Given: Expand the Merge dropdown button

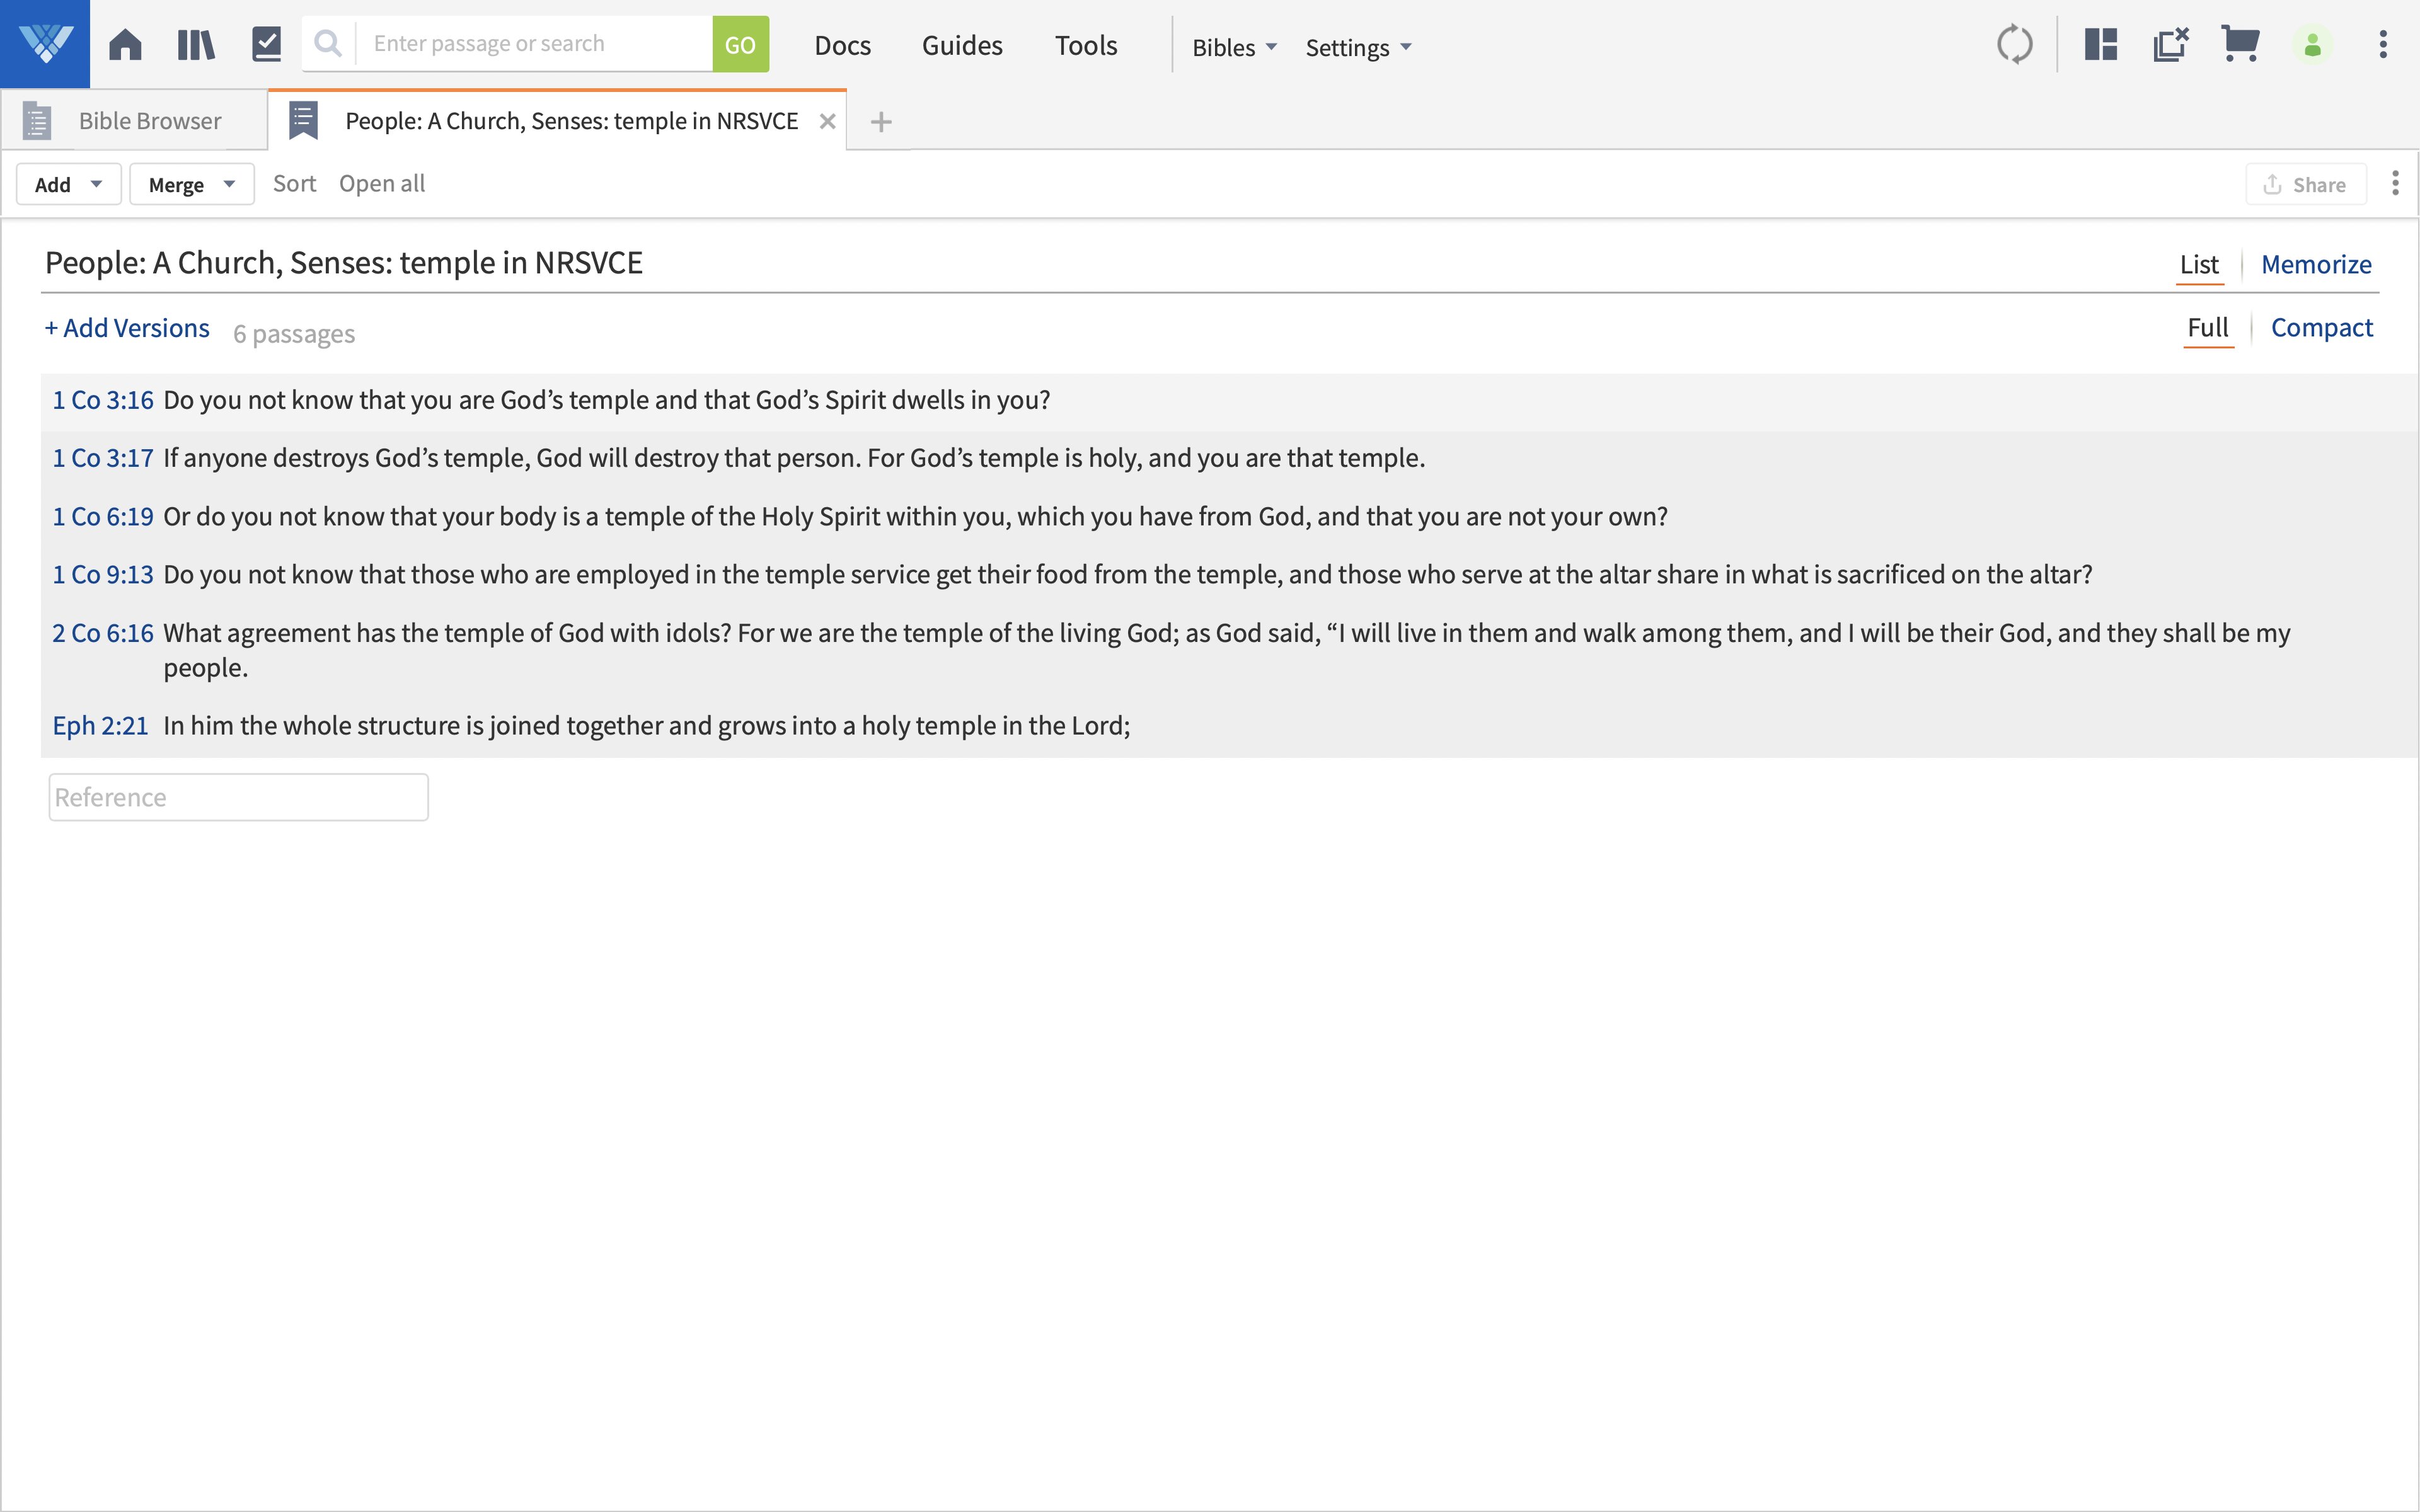Looking at the screenshot, I should (192, 185).
